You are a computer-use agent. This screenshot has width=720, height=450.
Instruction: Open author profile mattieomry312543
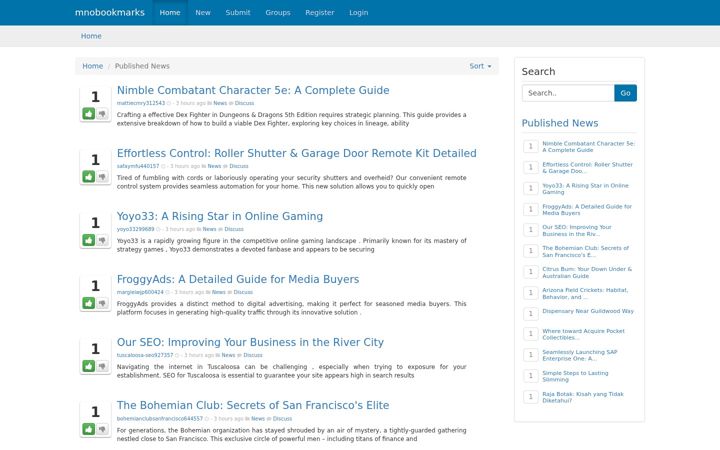click(141, 103)
